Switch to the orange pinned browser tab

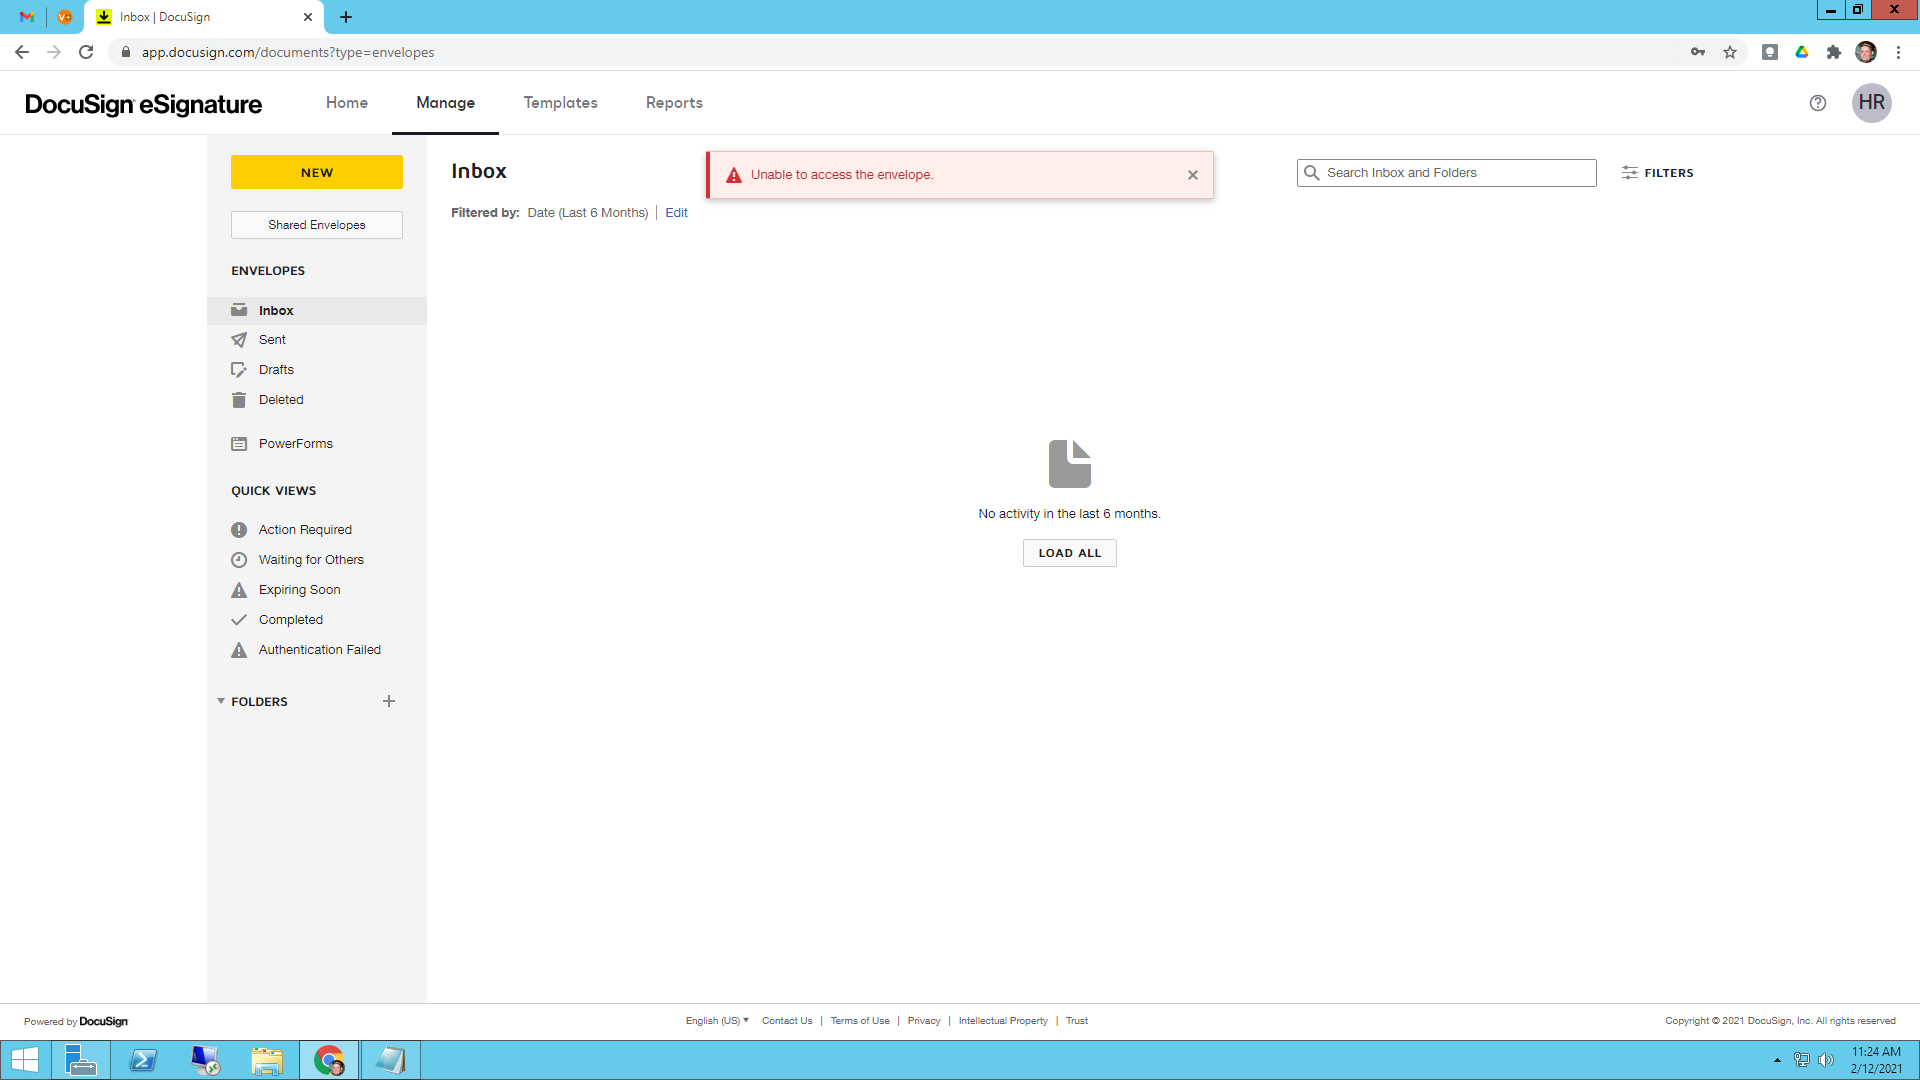pyautogui.click(x=65, y=17)
